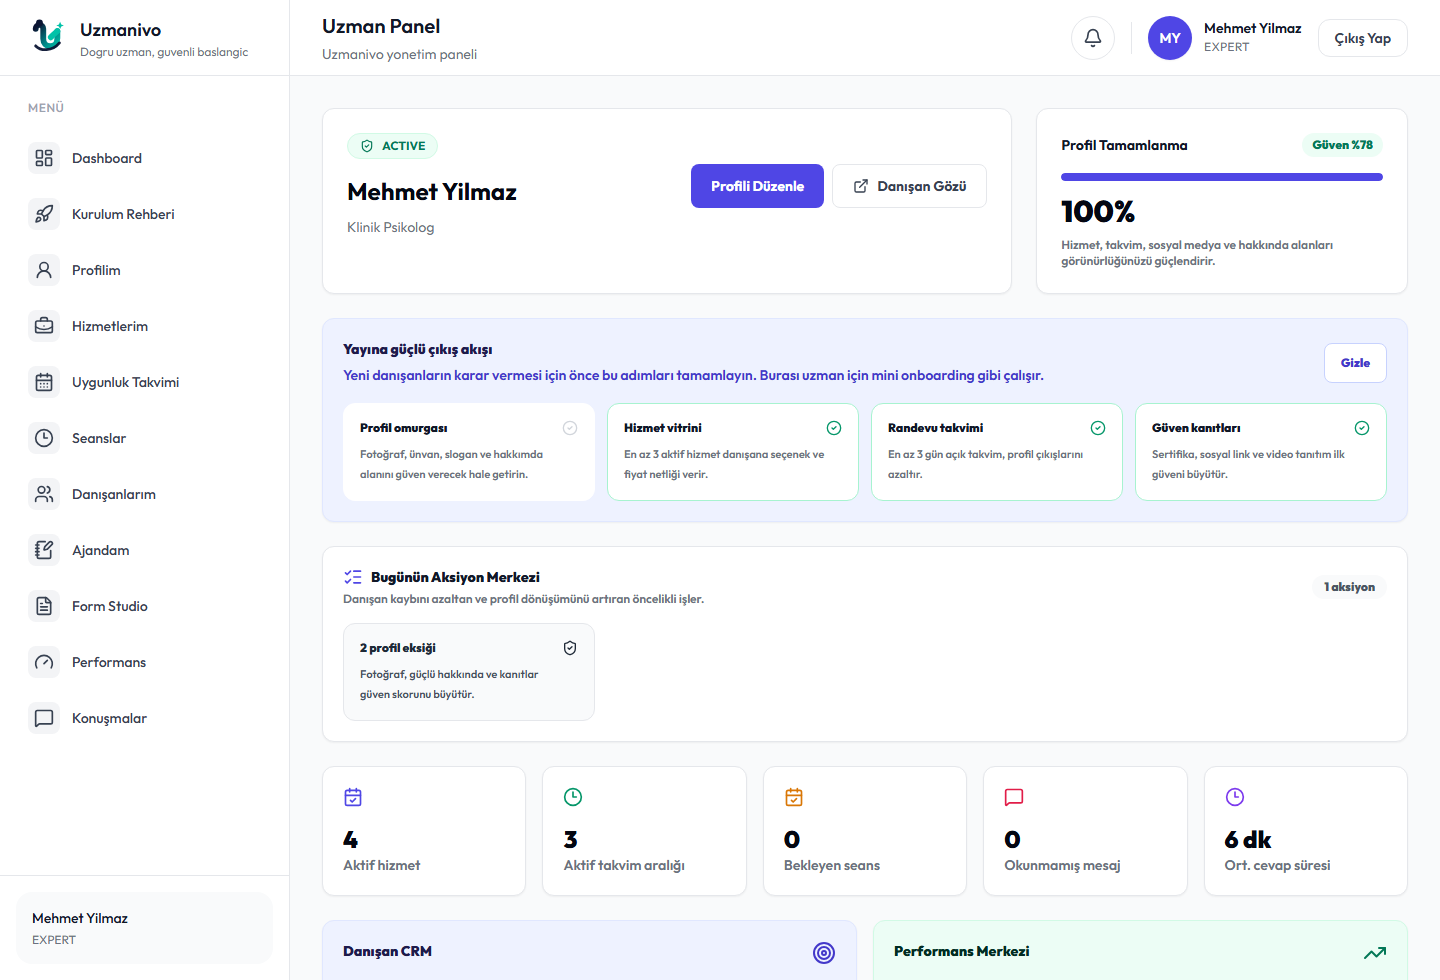Toggle the Profil omurgası check circle
This screenshot has width=1440, height=980.
point(570,428)
